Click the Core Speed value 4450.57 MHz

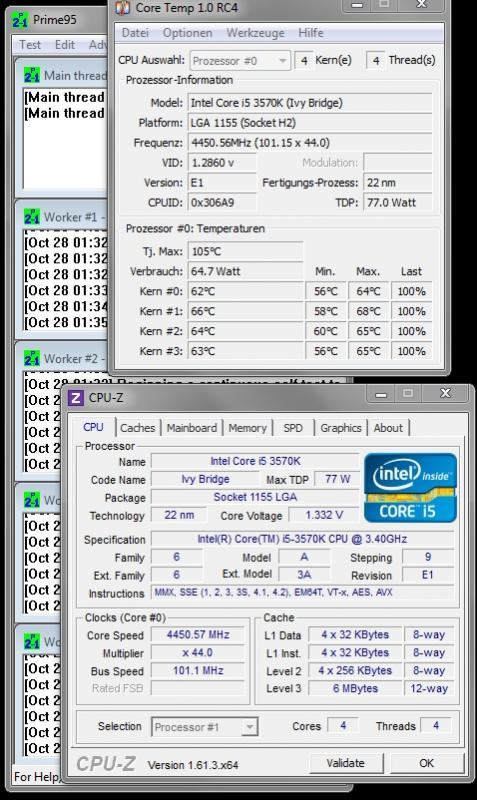198,635
